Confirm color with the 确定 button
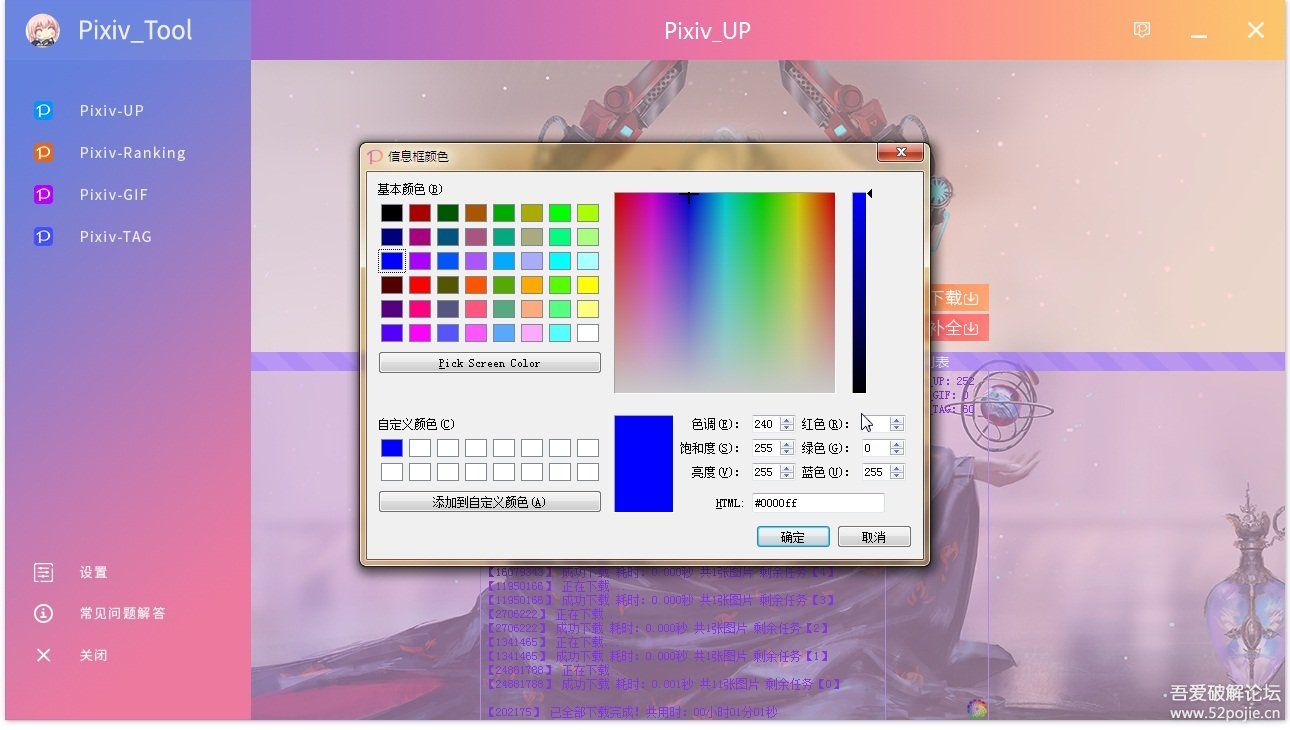This screenshot has height=730, width=1290. pyautogui.click(x=793, y=537)
